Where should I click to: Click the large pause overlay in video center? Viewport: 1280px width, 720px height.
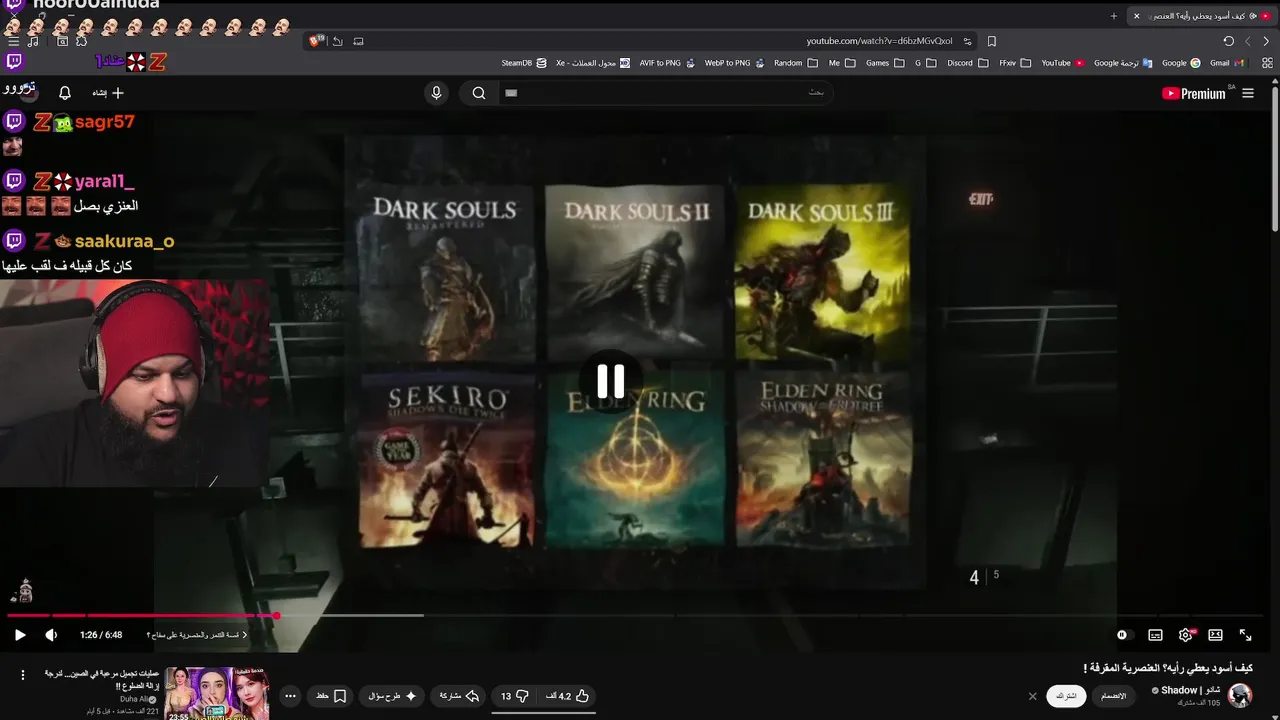pyautogui.click(x=611, y=381)
